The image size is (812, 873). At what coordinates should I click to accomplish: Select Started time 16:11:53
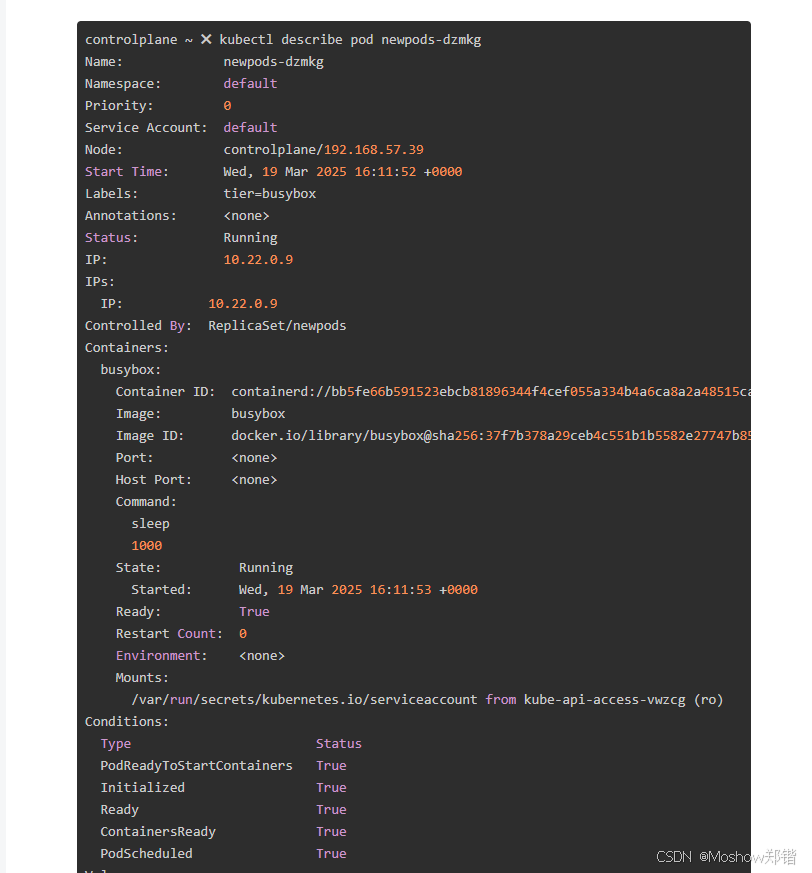[400, 590]
